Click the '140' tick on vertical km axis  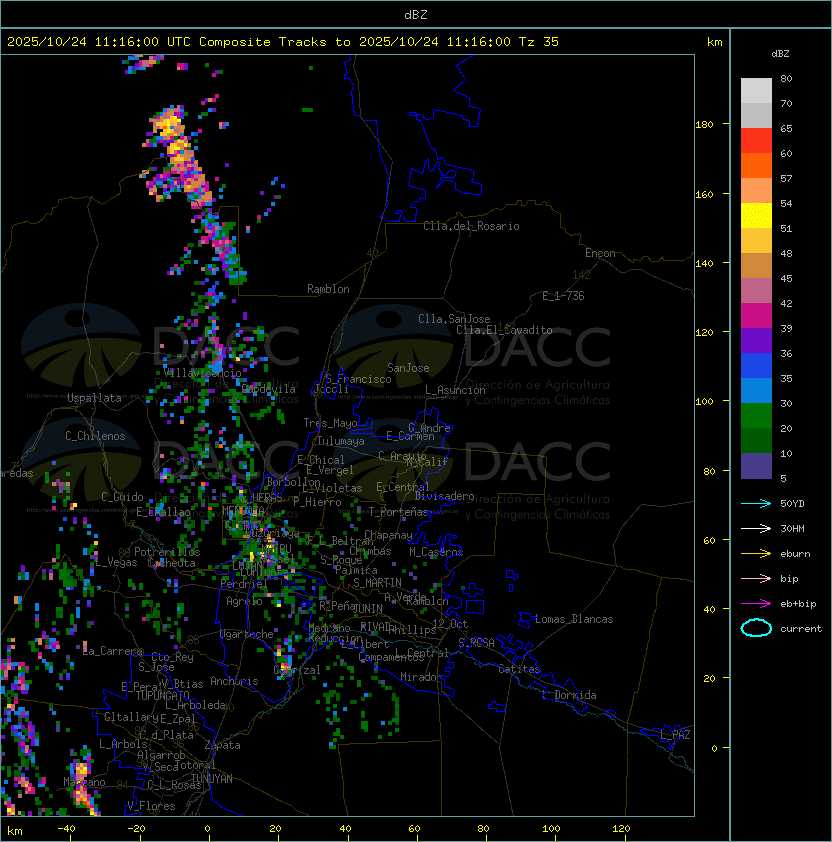point(704,263)
